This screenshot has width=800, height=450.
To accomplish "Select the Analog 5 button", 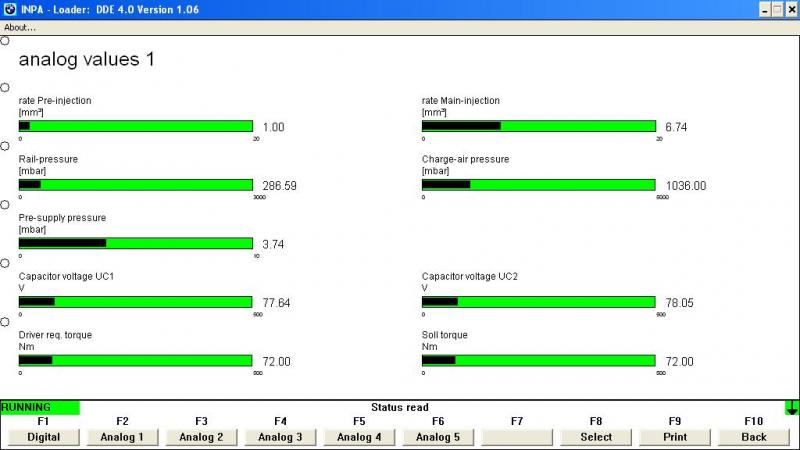I will [438, 437].
